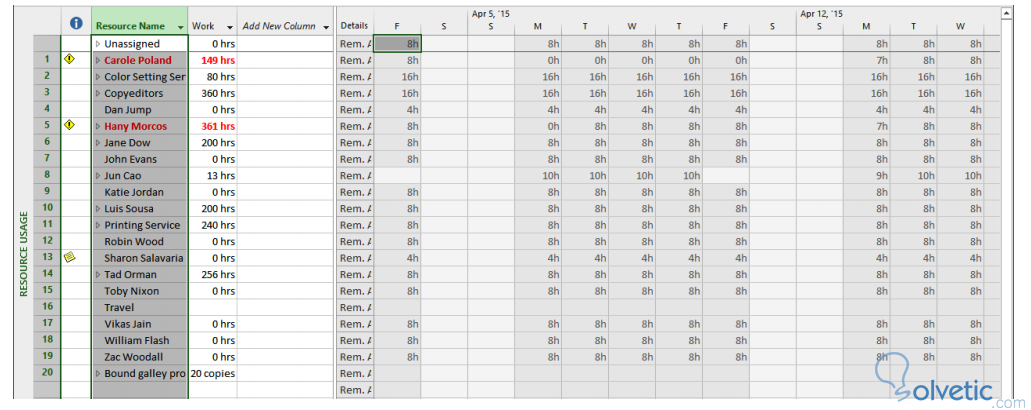Image resolution: width=1031 pixels, height=410 pixels.
Task: Select the Zac Woodall resource name
Action: click(133, 357)
